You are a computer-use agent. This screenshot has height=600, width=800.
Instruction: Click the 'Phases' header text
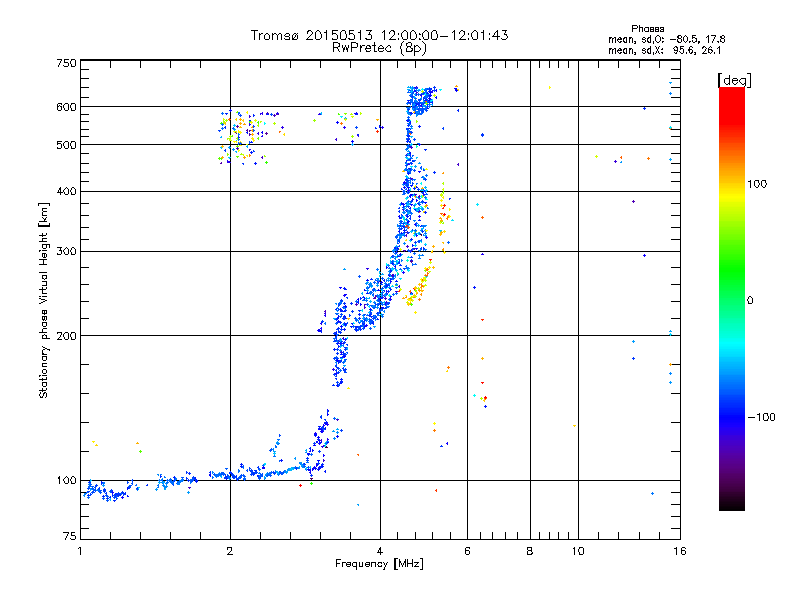point(647,29)
